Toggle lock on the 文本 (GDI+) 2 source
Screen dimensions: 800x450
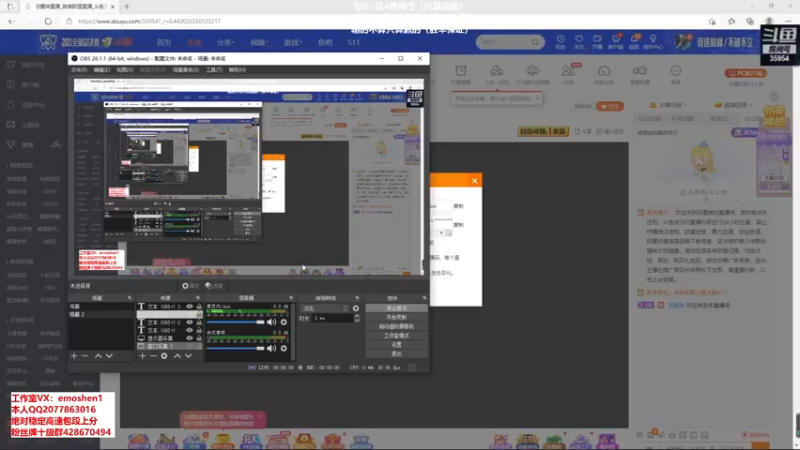(x=199, y=322)
